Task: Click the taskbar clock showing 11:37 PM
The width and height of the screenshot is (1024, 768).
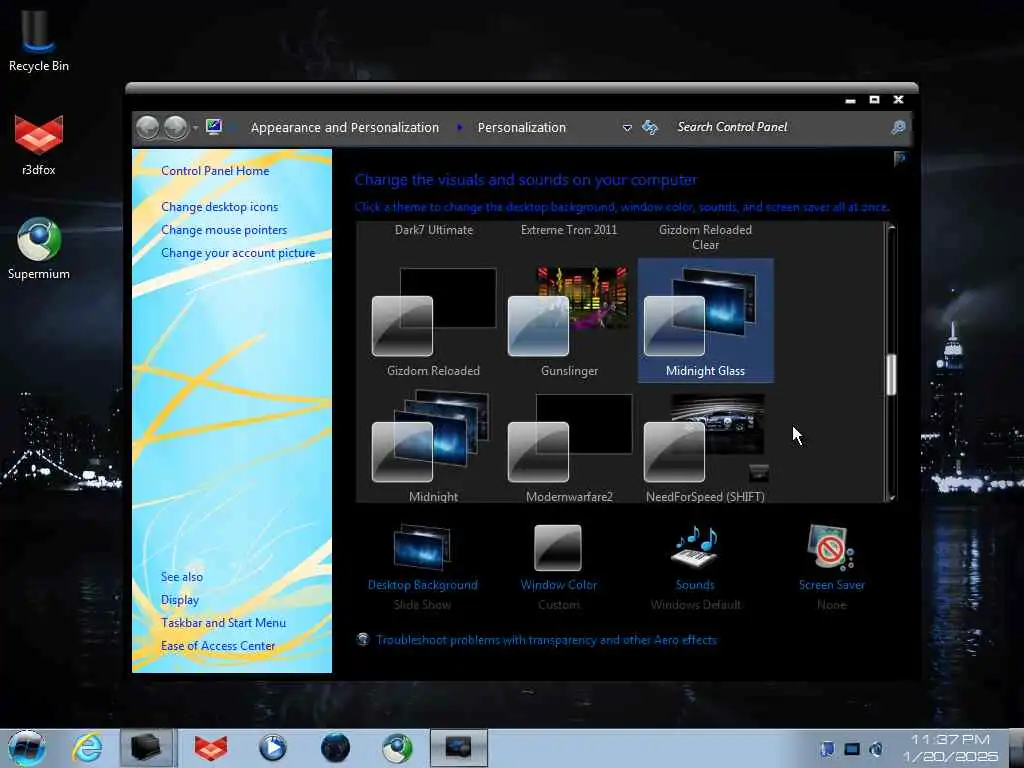Action: 951,748
